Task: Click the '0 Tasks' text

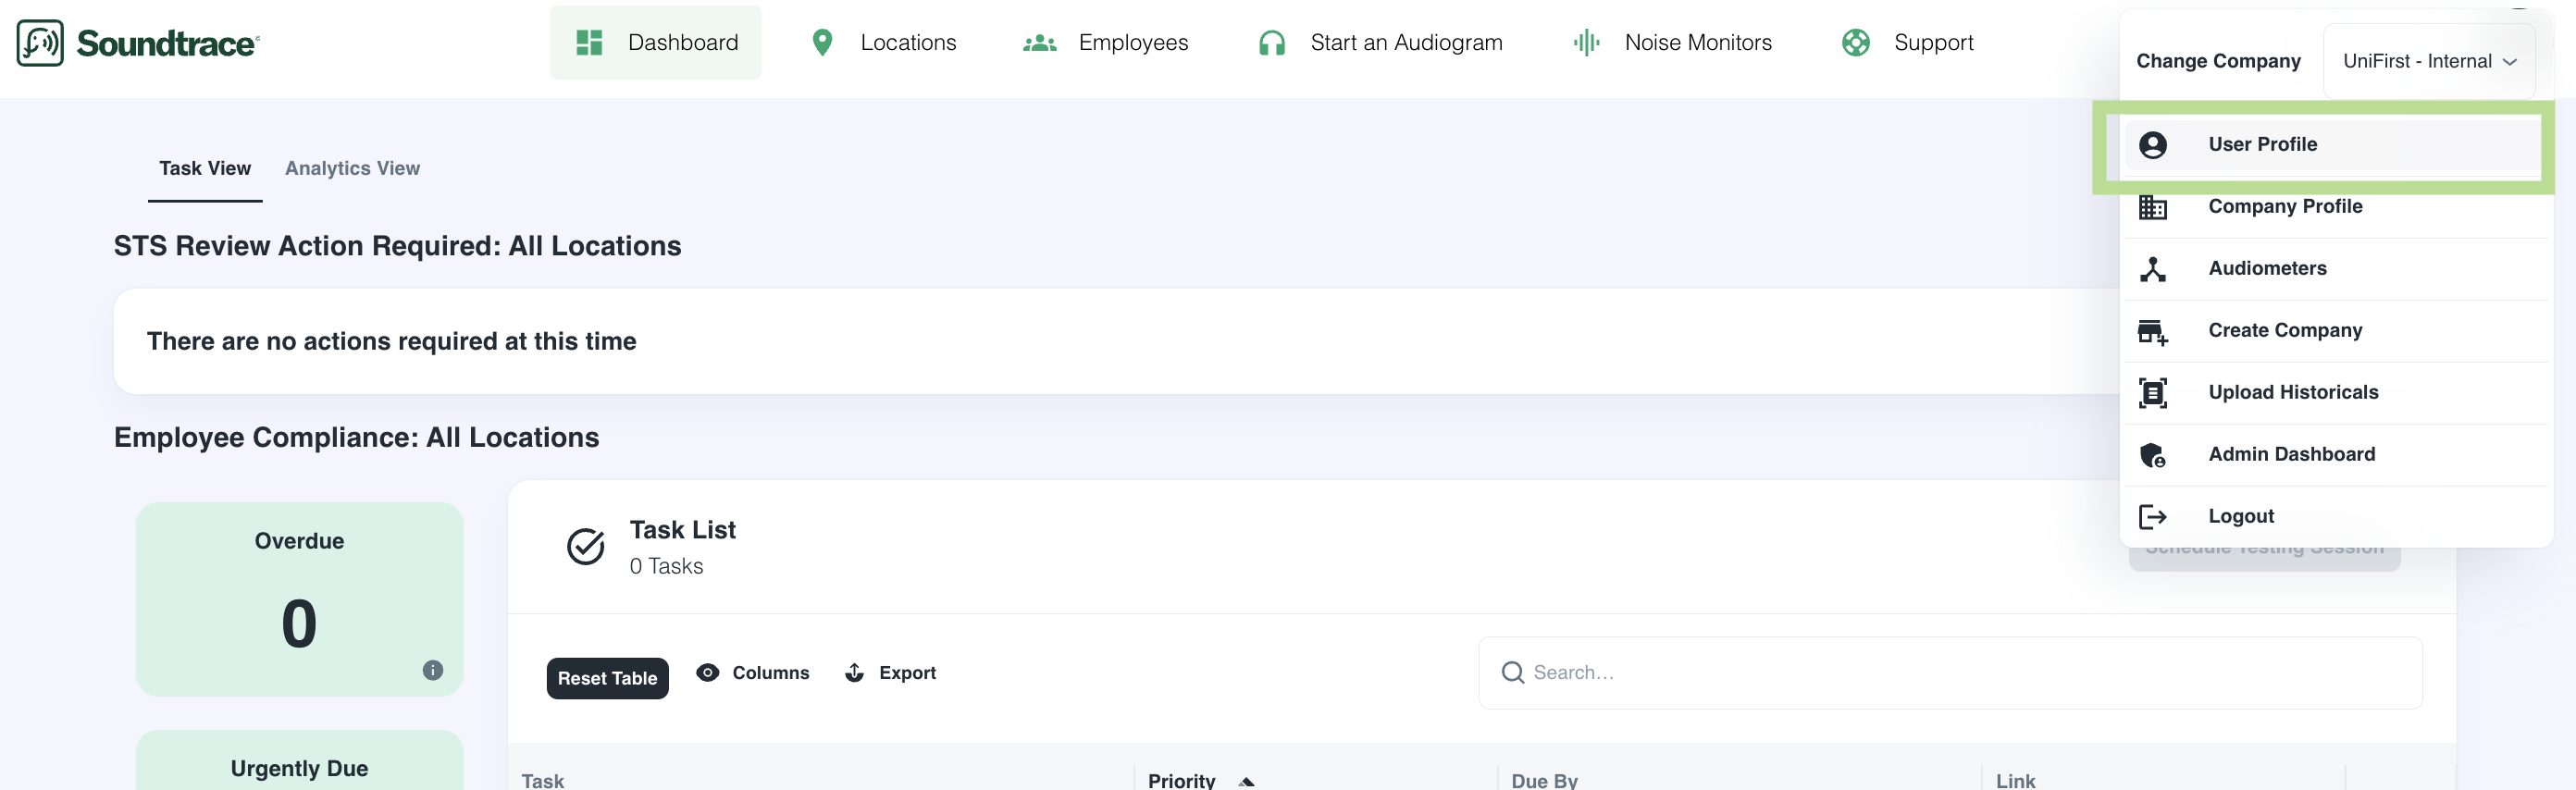Action: click(666, 566)
